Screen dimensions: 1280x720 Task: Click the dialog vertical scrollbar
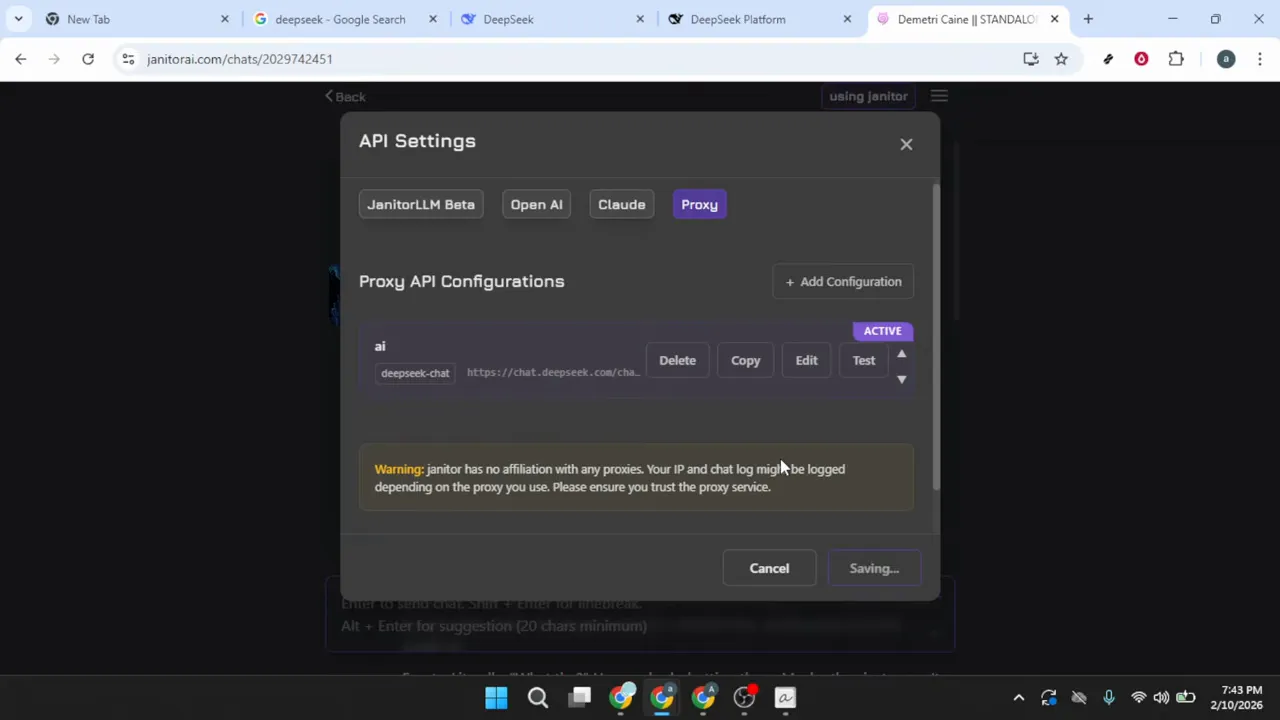tap(936, 337)
